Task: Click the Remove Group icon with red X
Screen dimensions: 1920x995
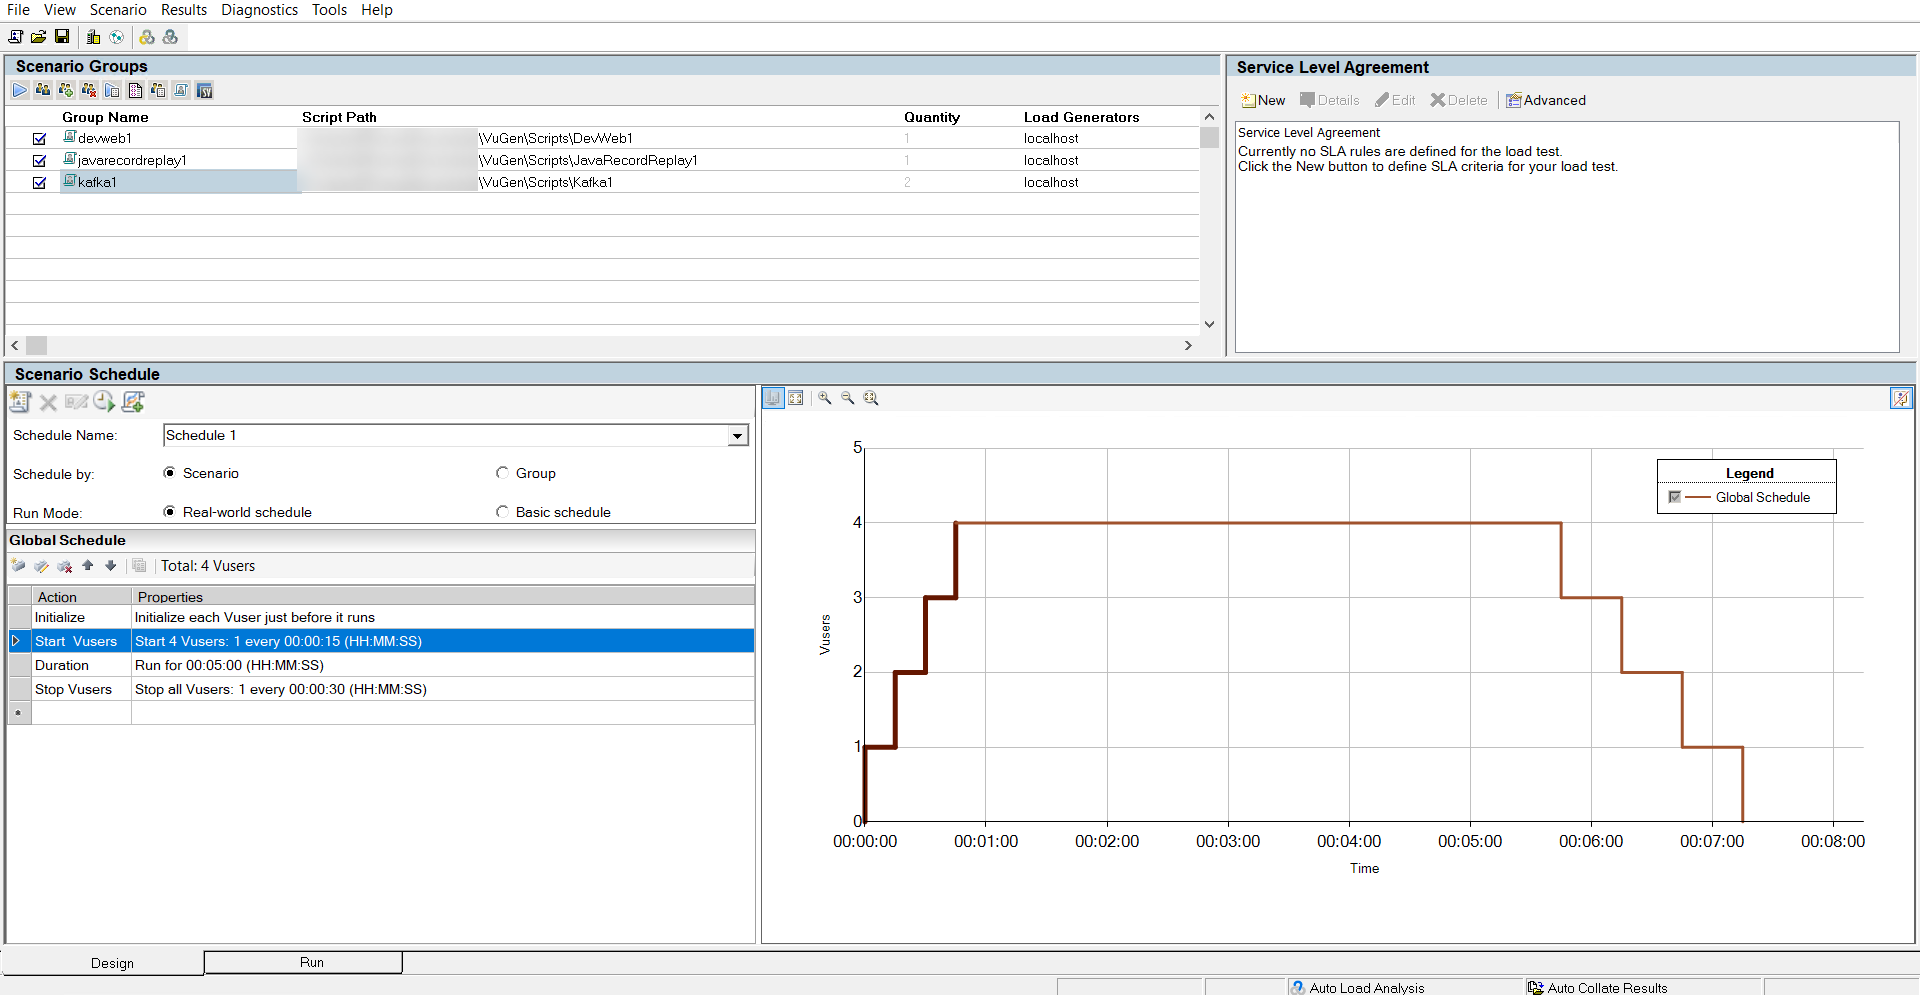Action: click(x=89, y=91)
